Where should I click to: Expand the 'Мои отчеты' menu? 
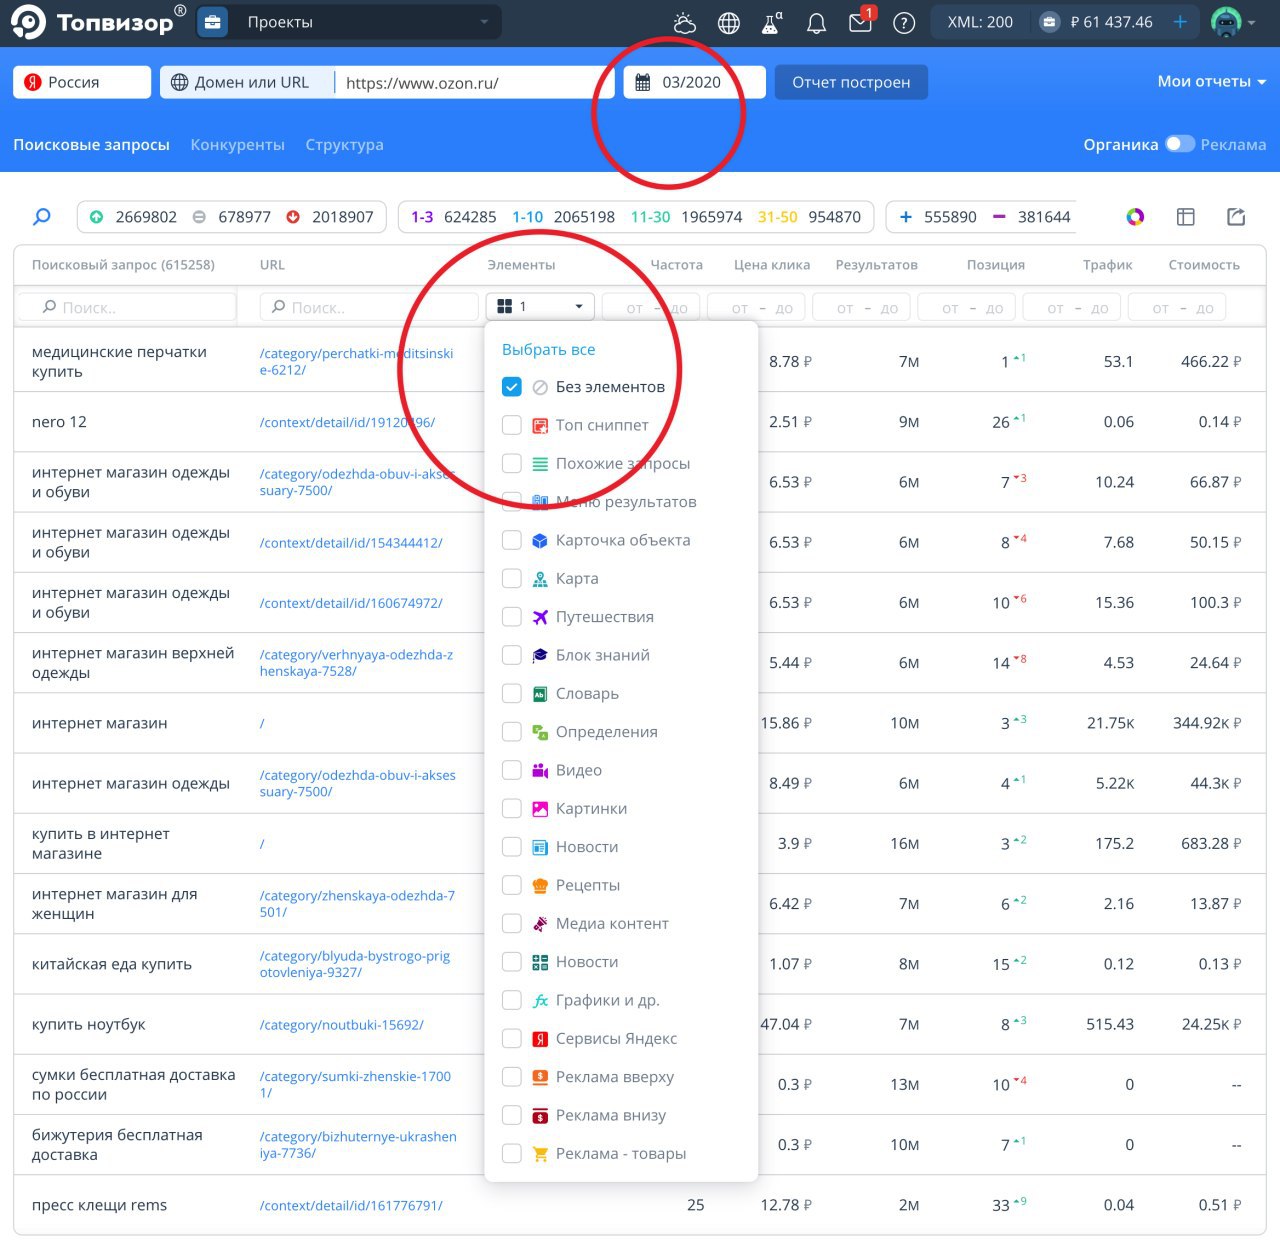[x=1212, y=82]
